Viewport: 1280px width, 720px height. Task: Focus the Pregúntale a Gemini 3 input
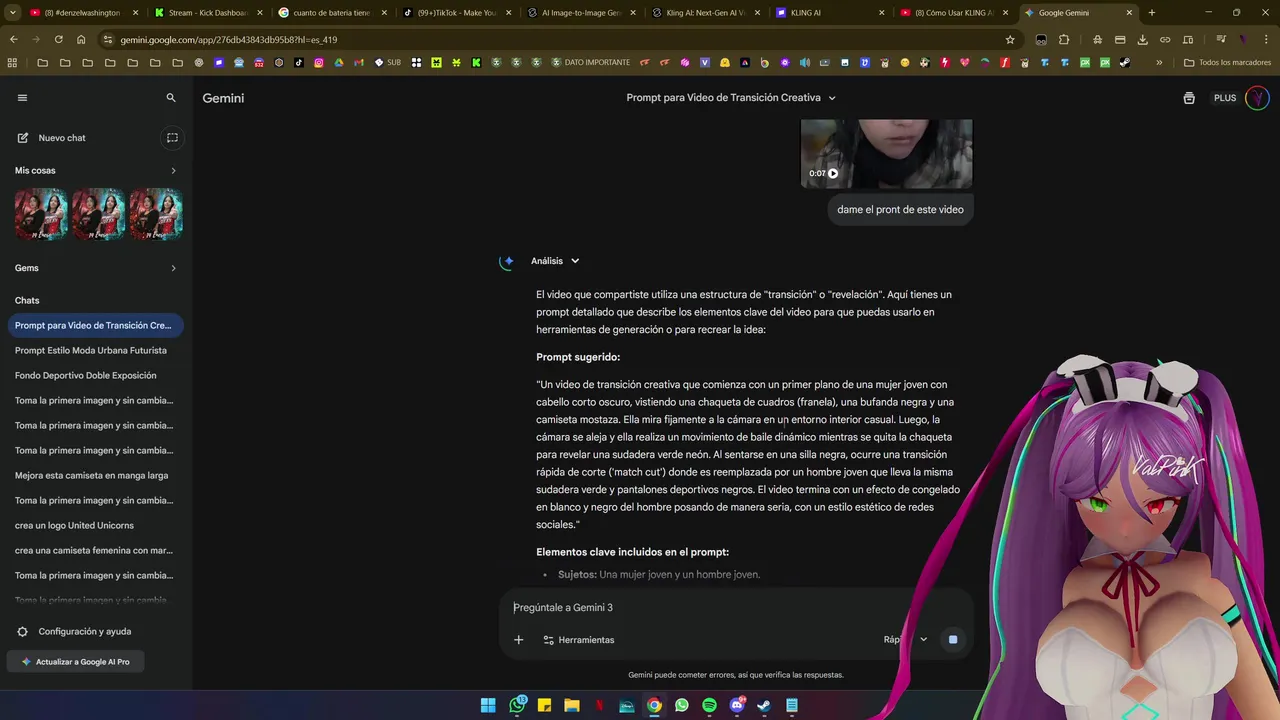coord(735,608)
